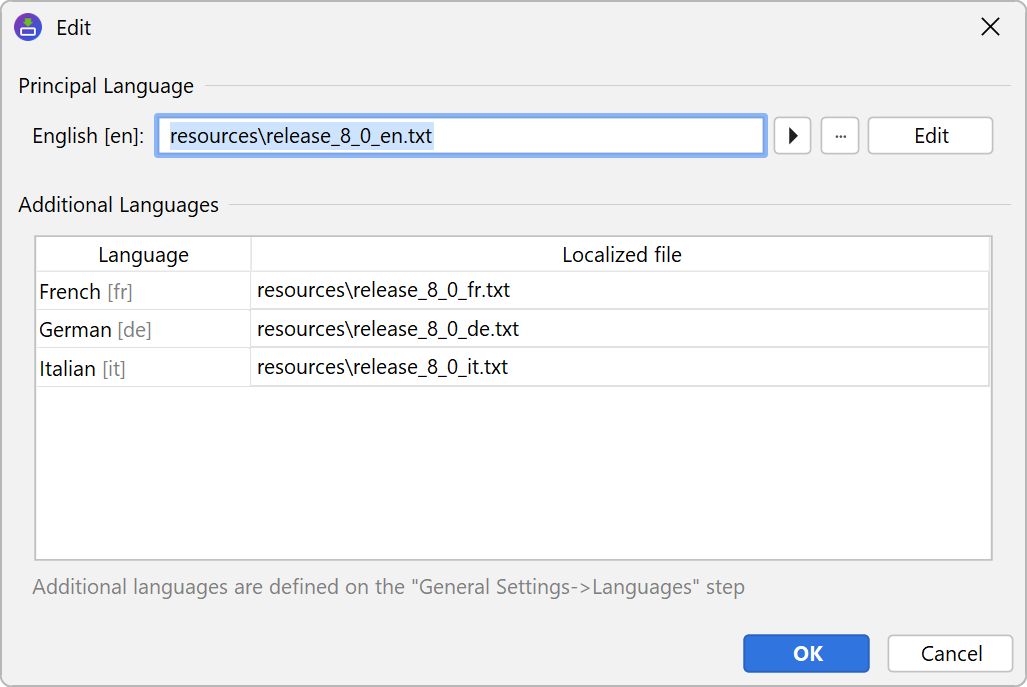Click the Principal Language section heading
The height and width of the screenshot is (687, 1027).
click(x=106, y=86)
